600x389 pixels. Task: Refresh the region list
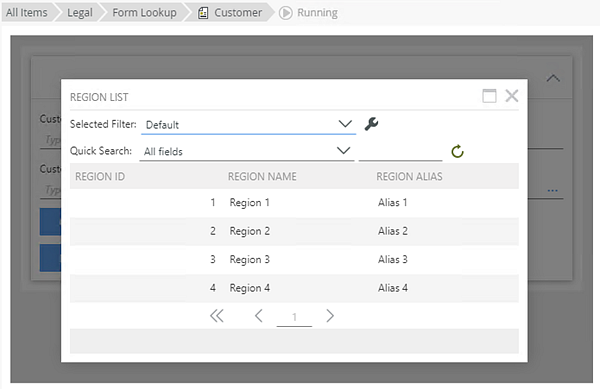click(x=457, y=151)
